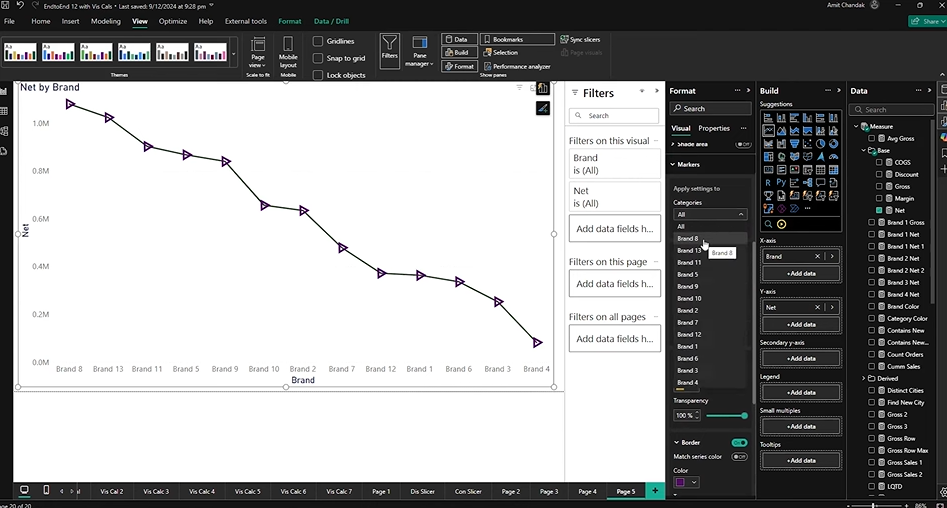The image size is (947, 508).
Task: Select the funnel chart visual
Action: point(794,144)
